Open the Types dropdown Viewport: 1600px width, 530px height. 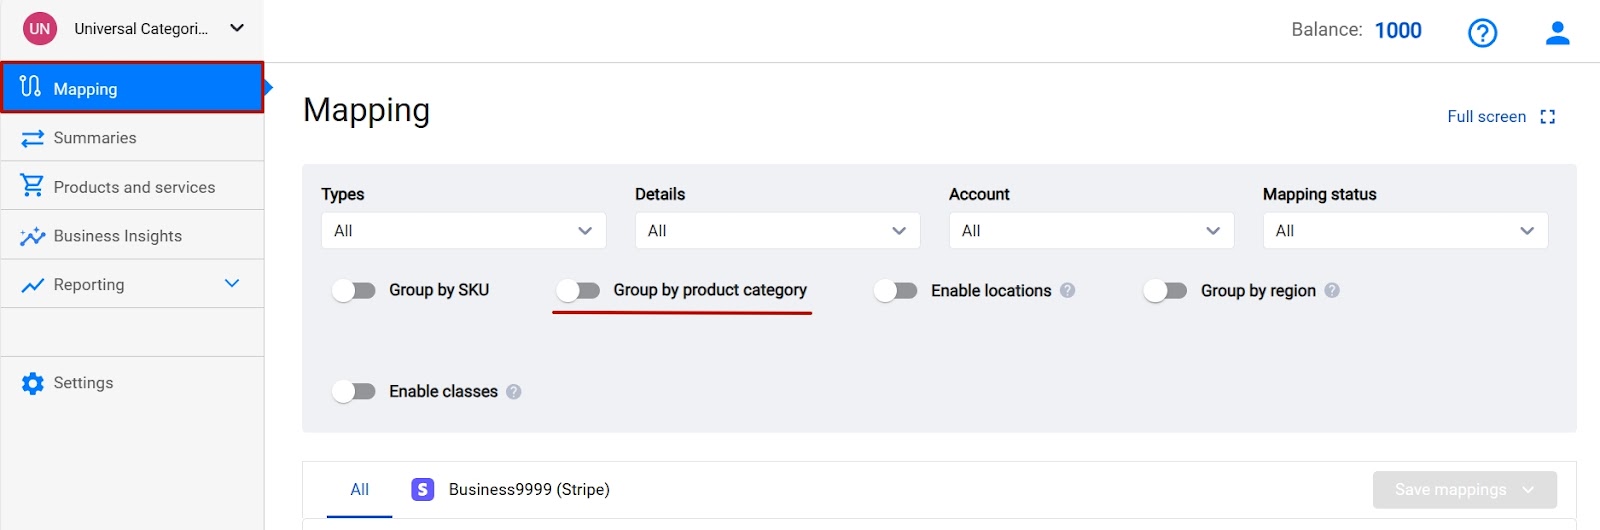[x=464, y=230]
